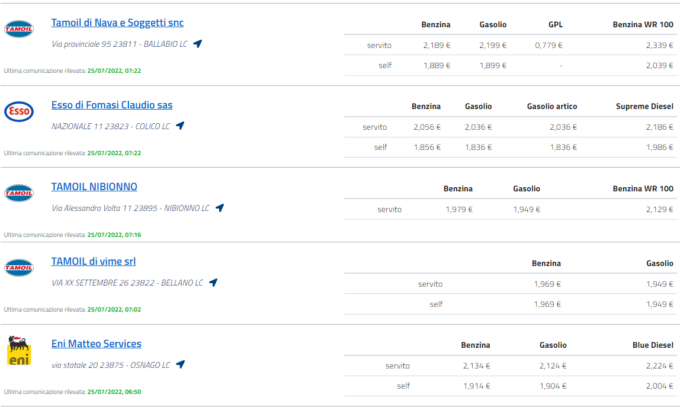Open Tamoil di Nava e Soggetti snc link

117,22
